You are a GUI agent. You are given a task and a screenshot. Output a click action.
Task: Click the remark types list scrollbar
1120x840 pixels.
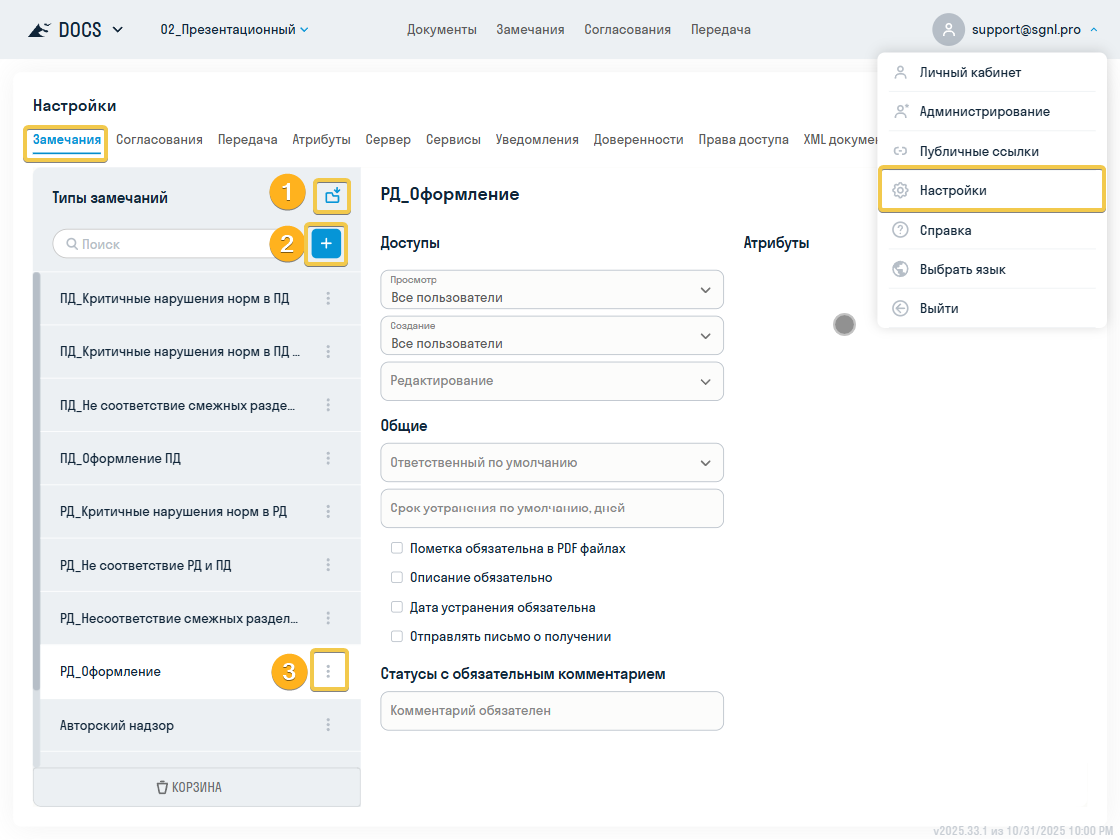click(37, 480)
